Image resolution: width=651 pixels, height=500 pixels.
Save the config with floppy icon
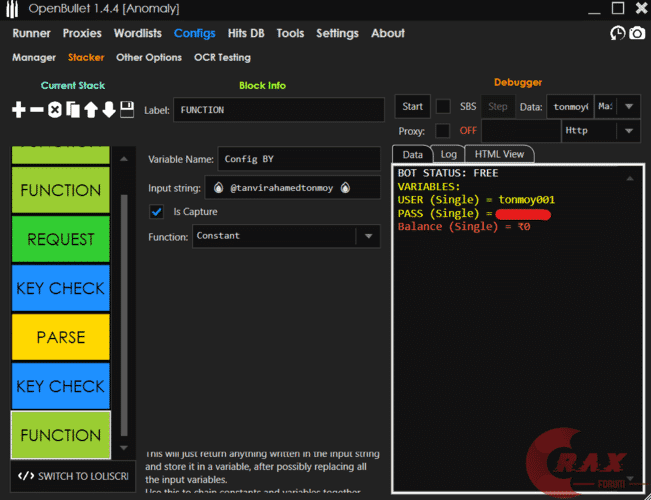pyautogui.click(x=127, y=109)
